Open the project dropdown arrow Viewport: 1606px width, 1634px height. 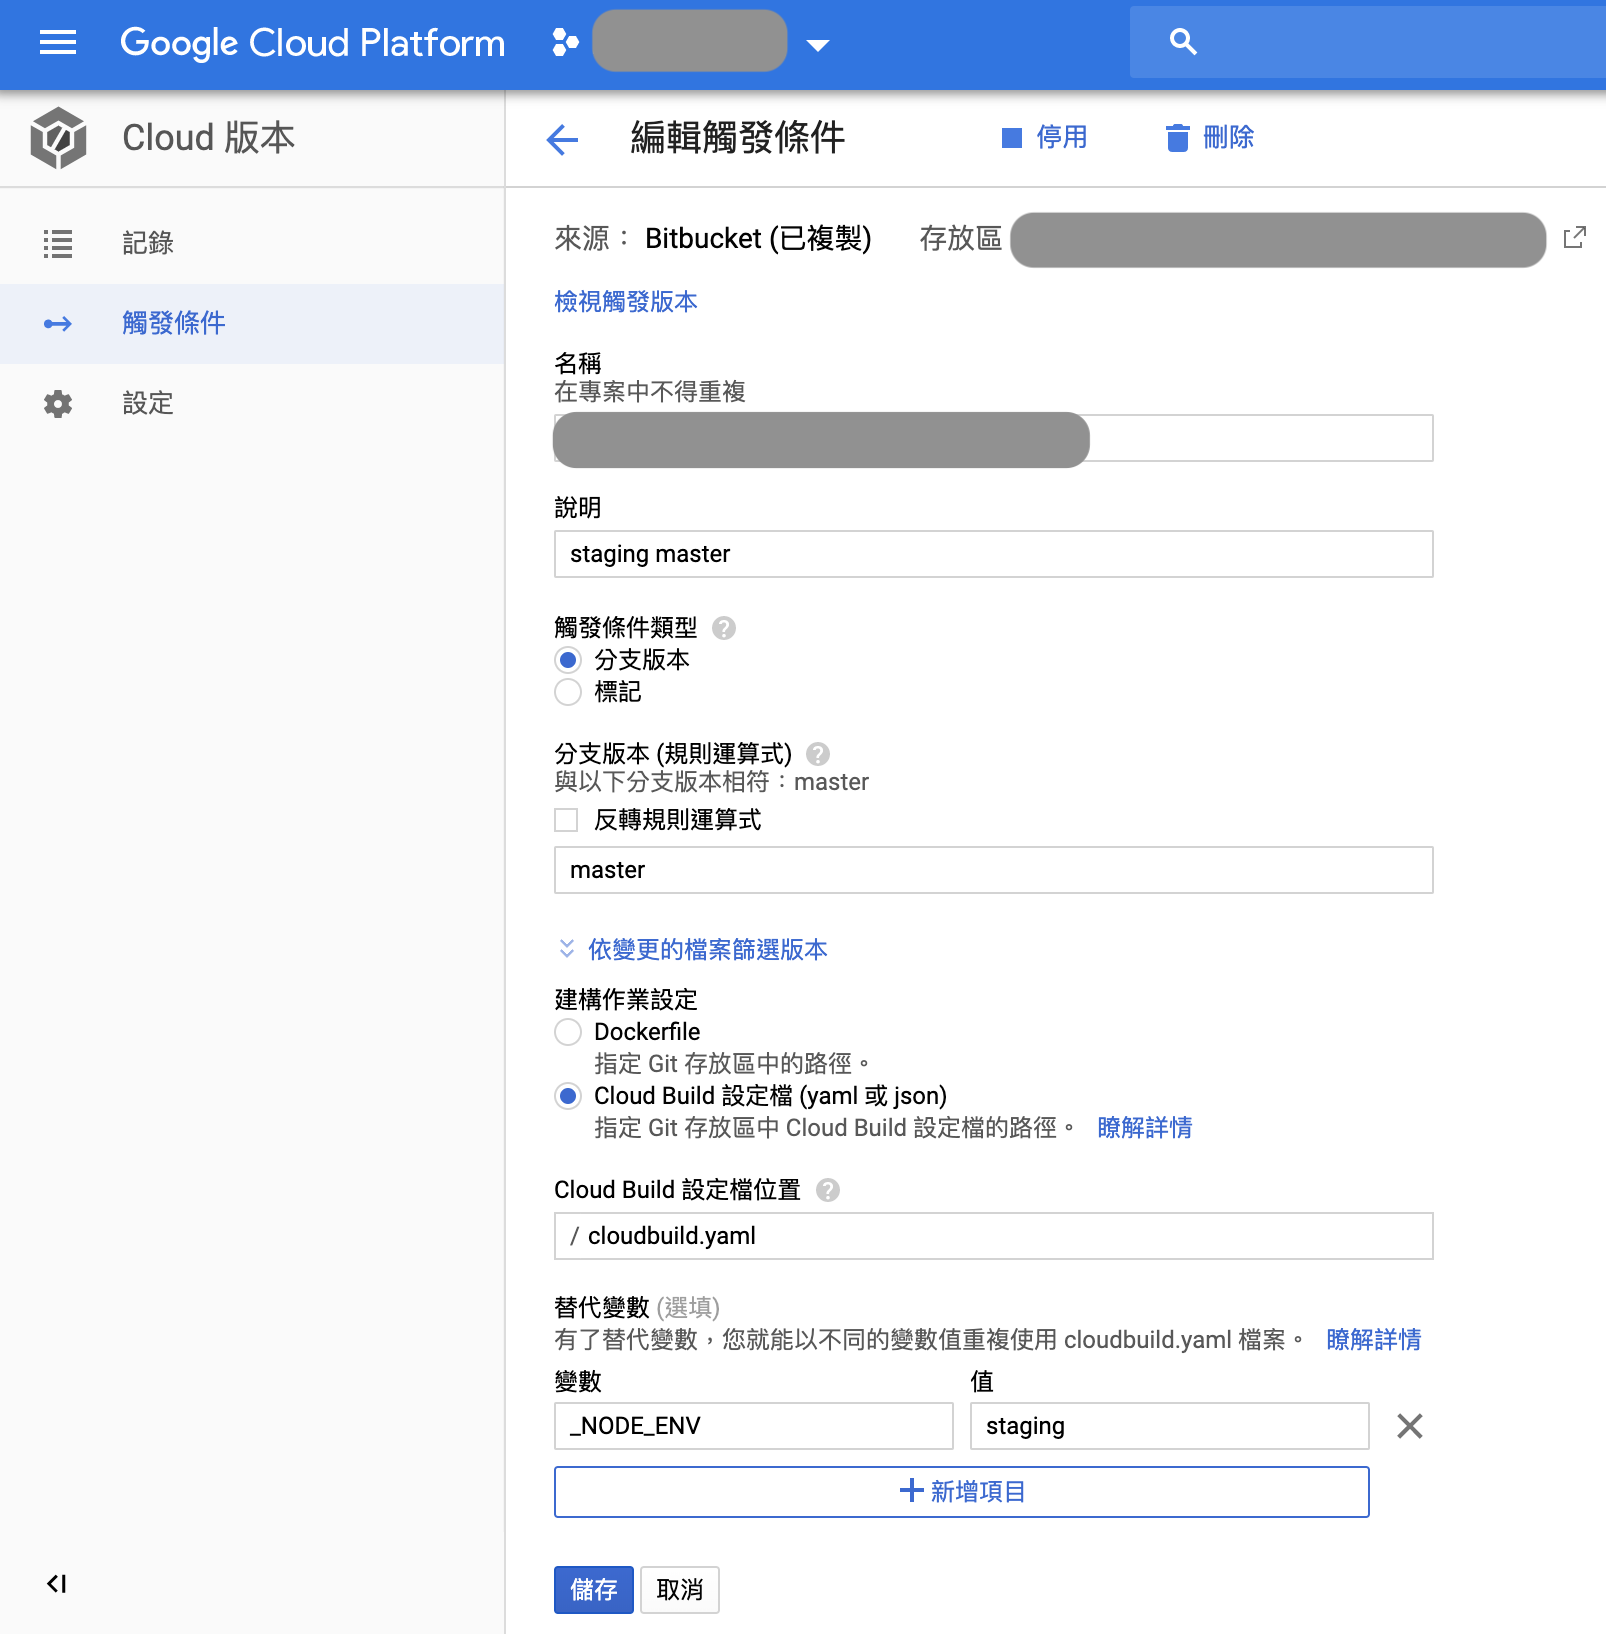818,45
